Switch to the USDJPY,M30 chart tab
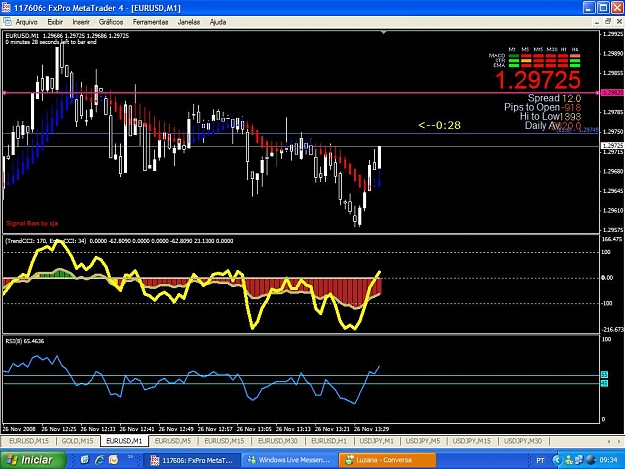The width and height of the screenshot is (625, 469). pyautogui.click(x=523, y=441)
